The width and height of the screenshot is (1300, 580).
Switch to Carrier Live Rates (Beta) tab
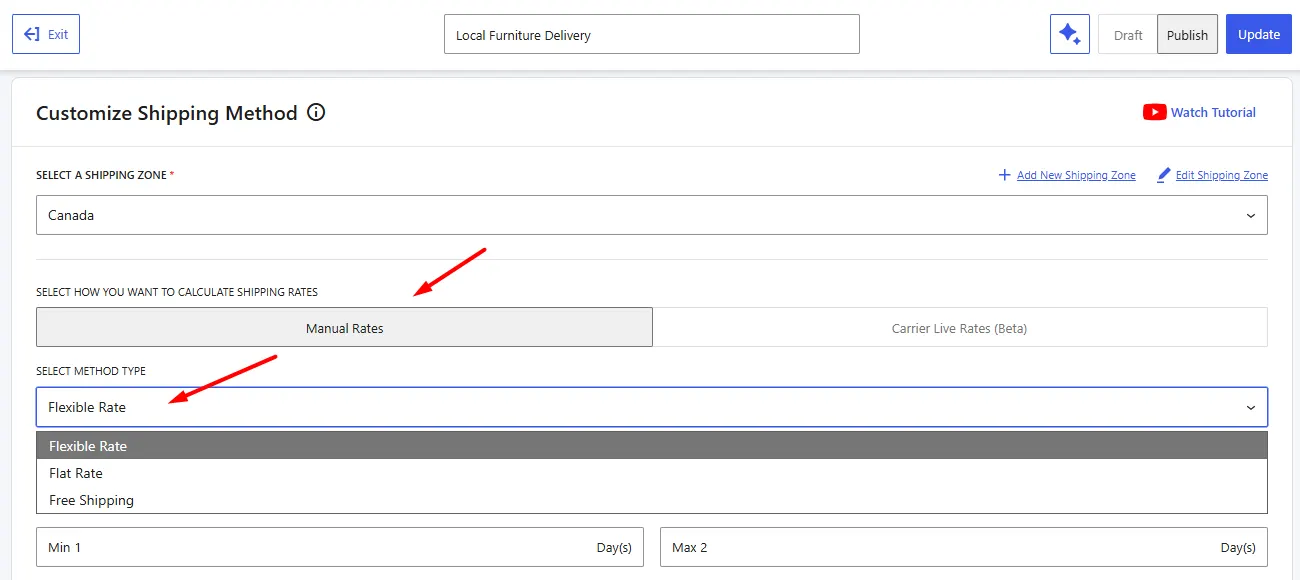coord(959,328)
